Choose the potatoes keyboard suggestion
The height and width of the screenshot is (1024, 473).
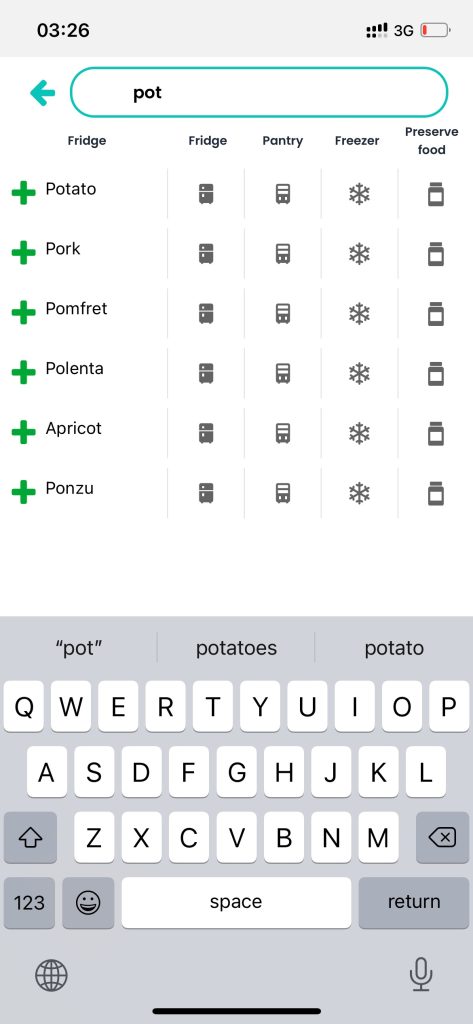point(236,648)
